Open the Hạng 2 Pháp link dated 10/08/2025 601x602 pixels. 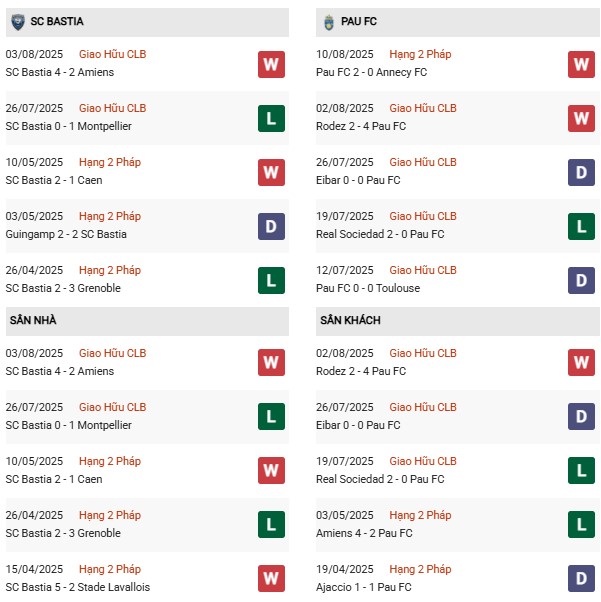pos(420,54)
